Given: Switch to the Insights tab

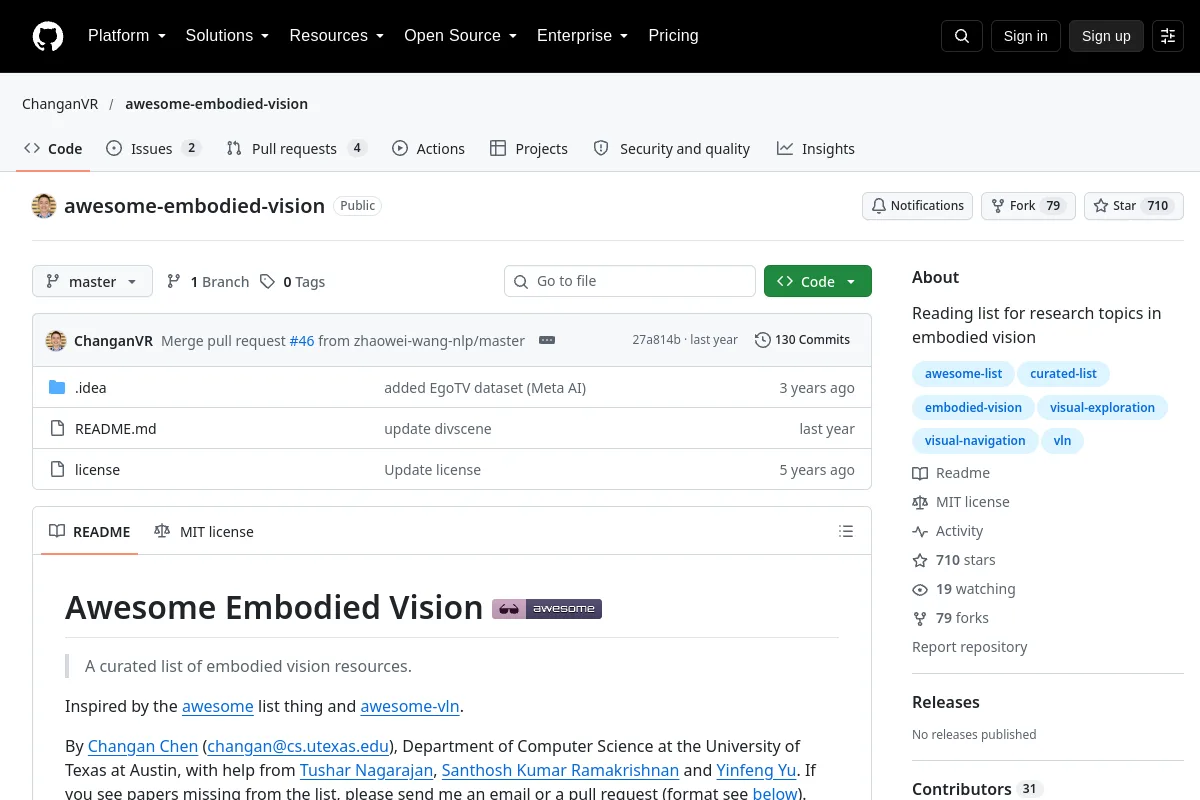Looking at the screenshot, I should pyautogui.click(x=816, y=149).
